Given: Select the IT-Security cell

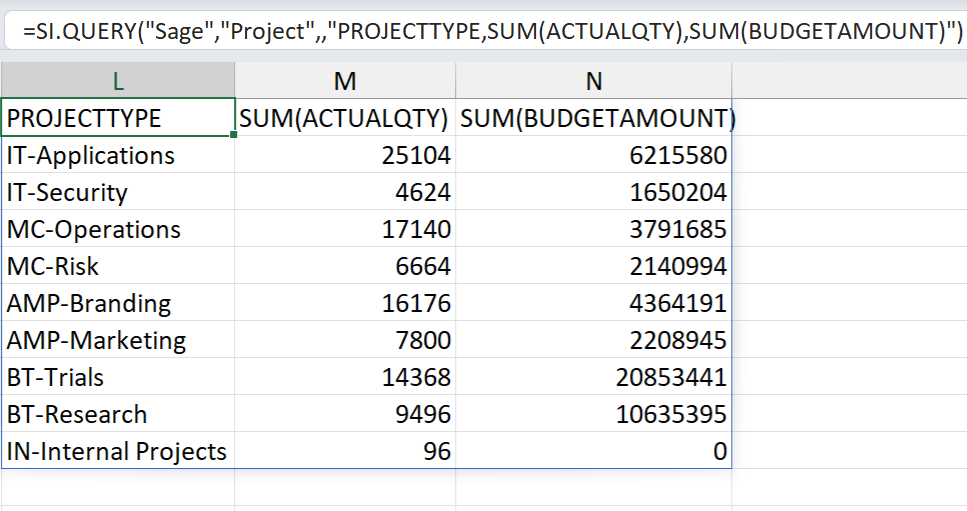Looking at the screenshot, I should tap(118, 192).
